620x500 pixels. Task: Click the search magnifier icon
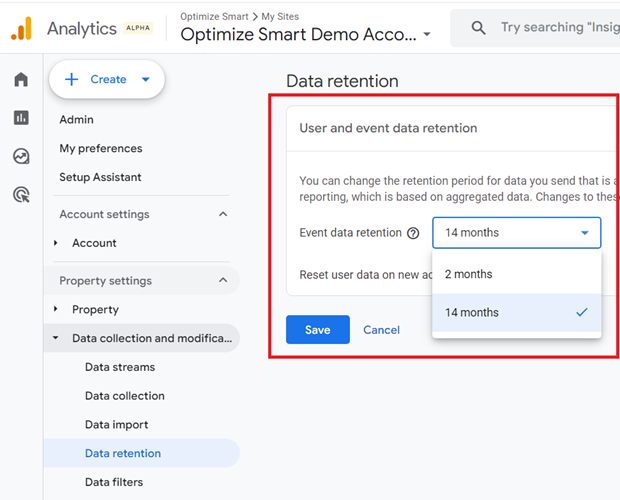tap(479, 28)
